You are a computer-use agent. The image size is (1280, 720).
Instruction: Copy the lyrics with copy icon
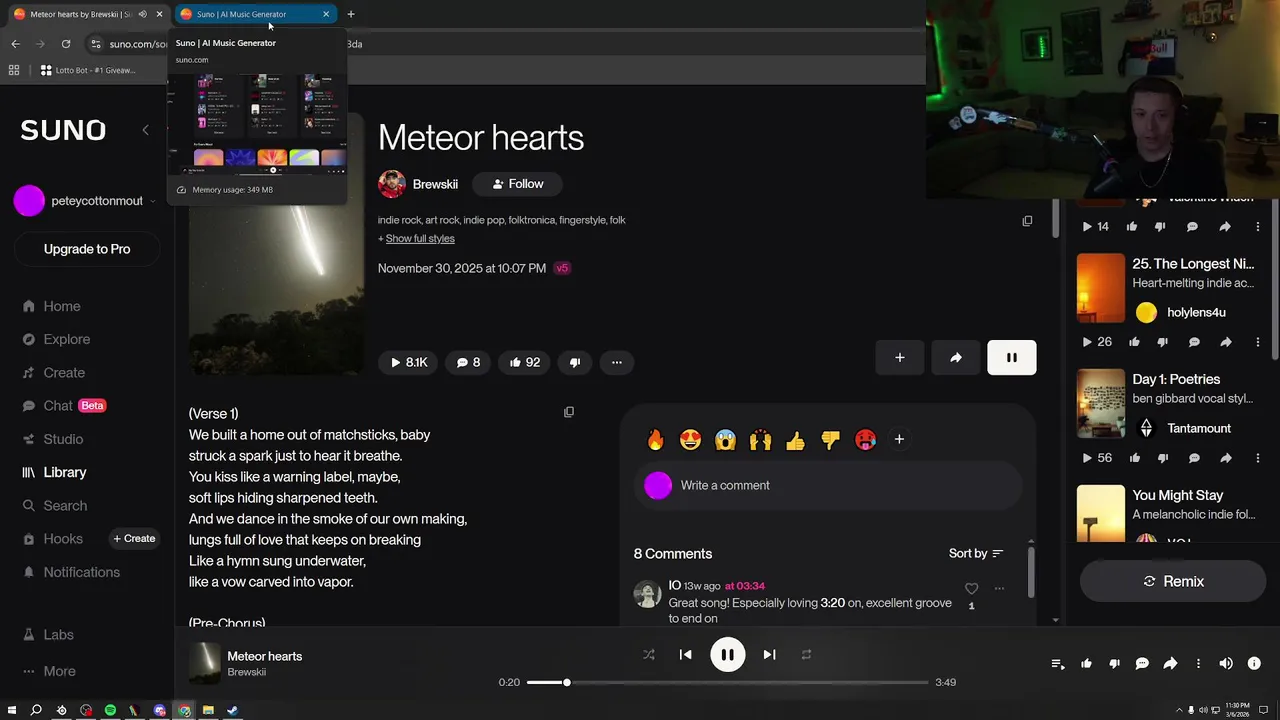(569, 412)
